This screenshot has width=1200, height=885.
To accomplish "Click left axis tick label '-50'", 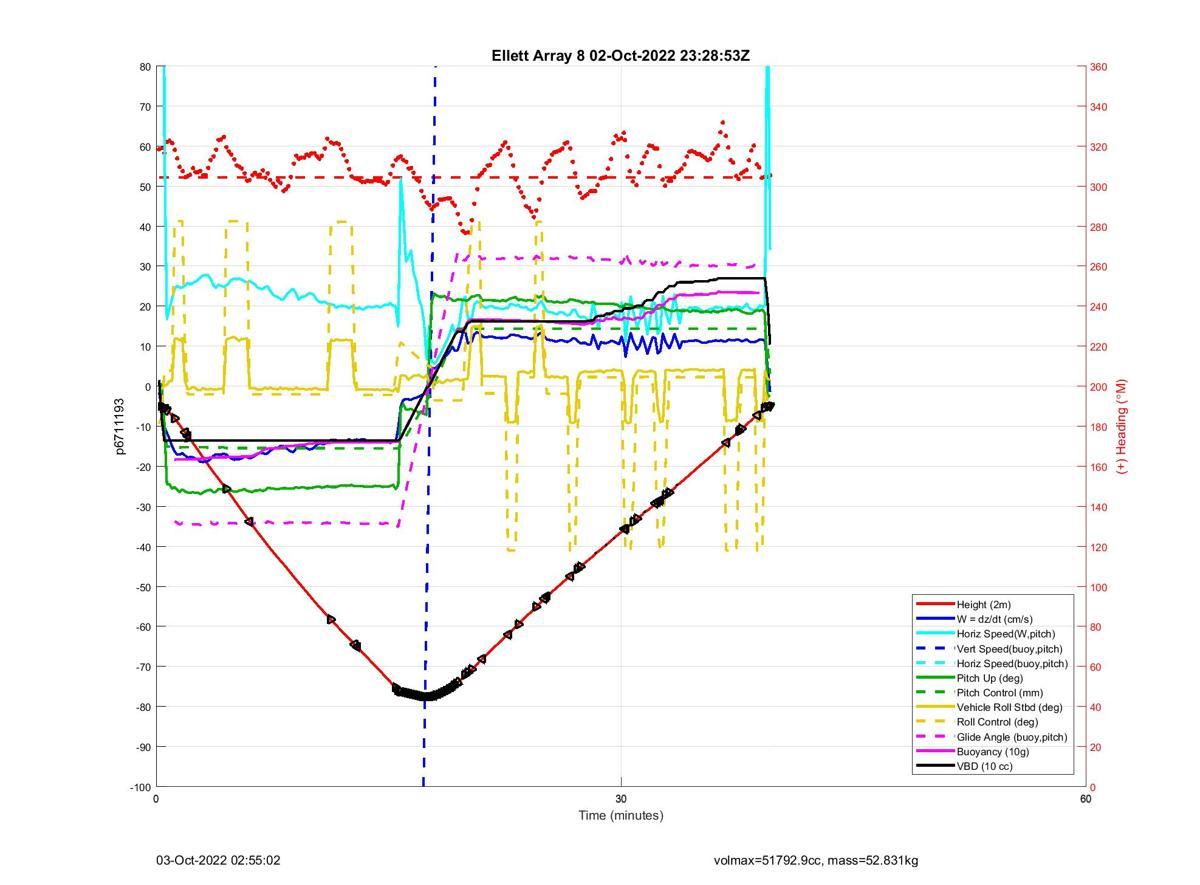I will click(x=142, y=587).
